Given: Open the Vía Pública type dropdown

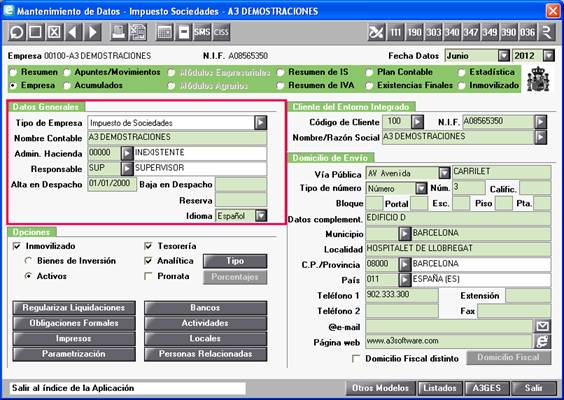Looking at the screenshot, I should [x=445, y=173].
